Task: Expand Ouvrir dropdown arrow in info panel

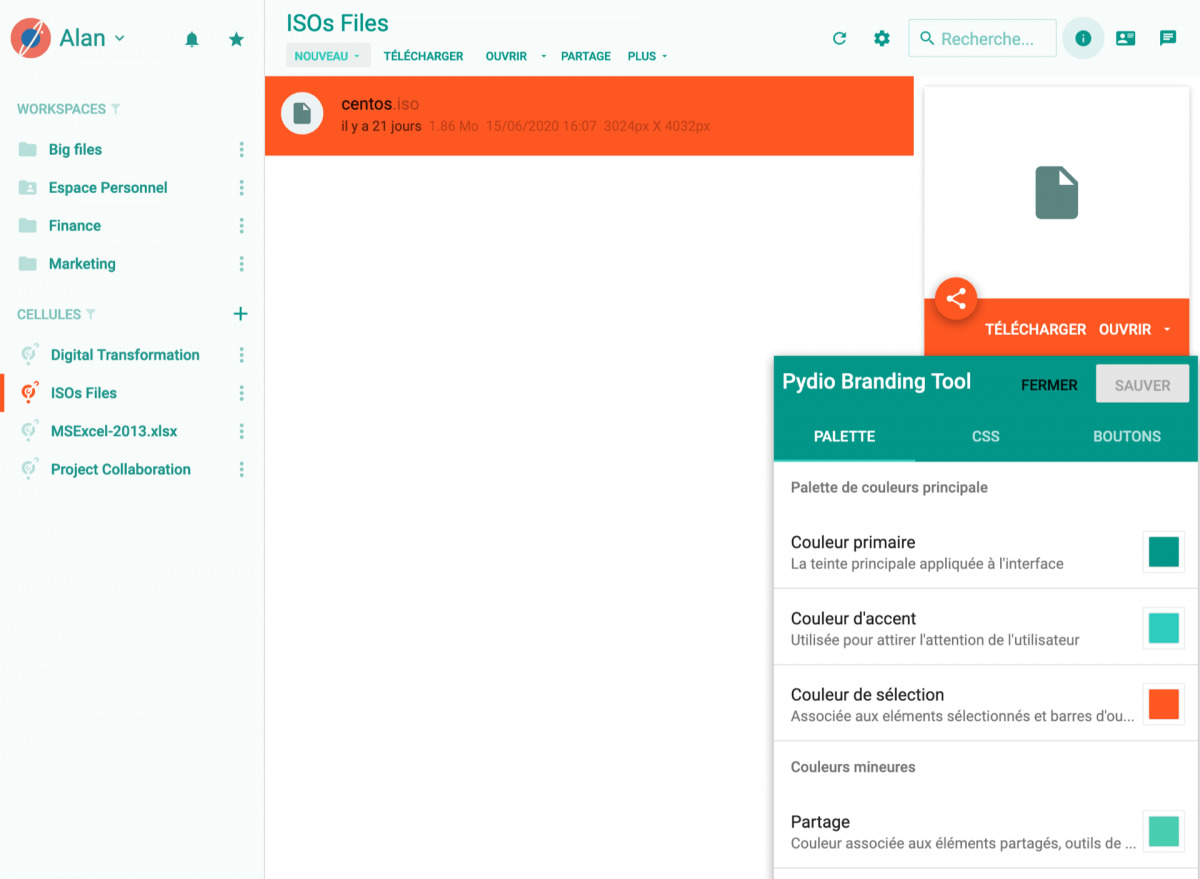Action: (x=1167, y=329)
